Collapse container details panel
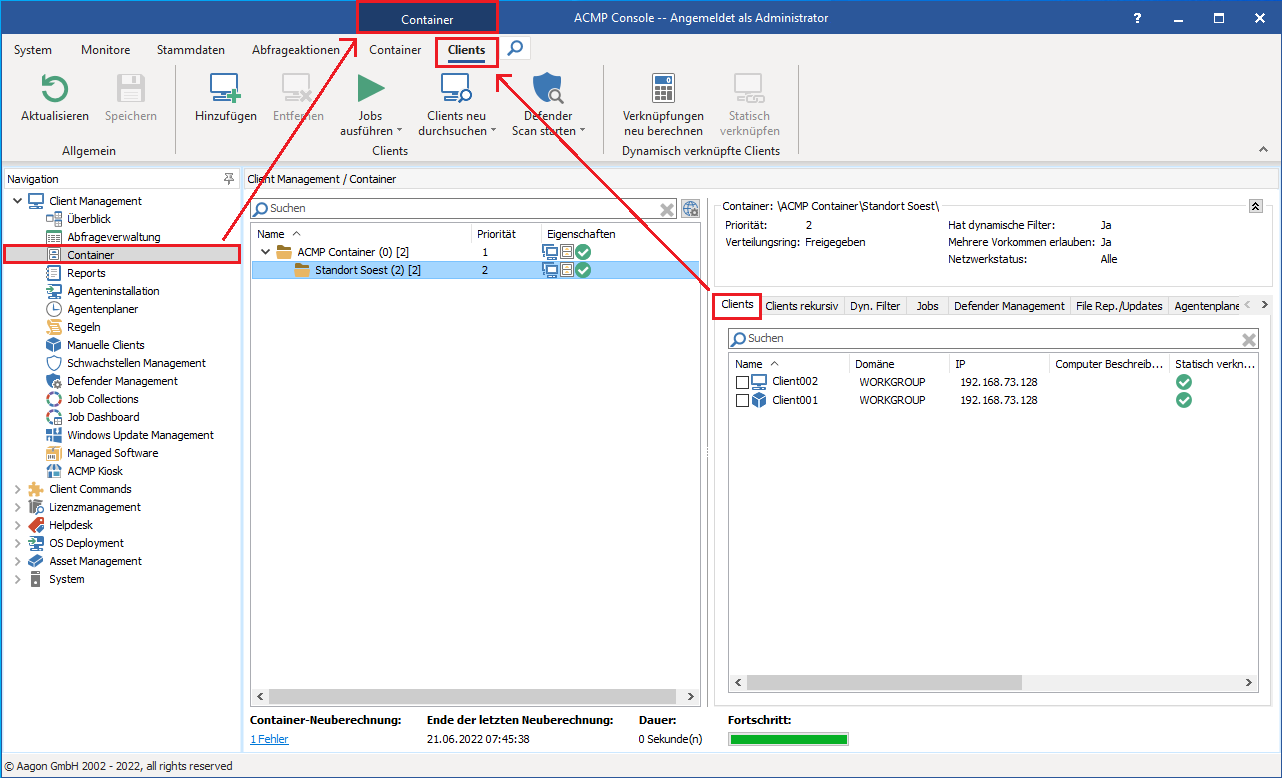Image resolution: width=1282 pixels, height=778 pixels. (1255, 205)
